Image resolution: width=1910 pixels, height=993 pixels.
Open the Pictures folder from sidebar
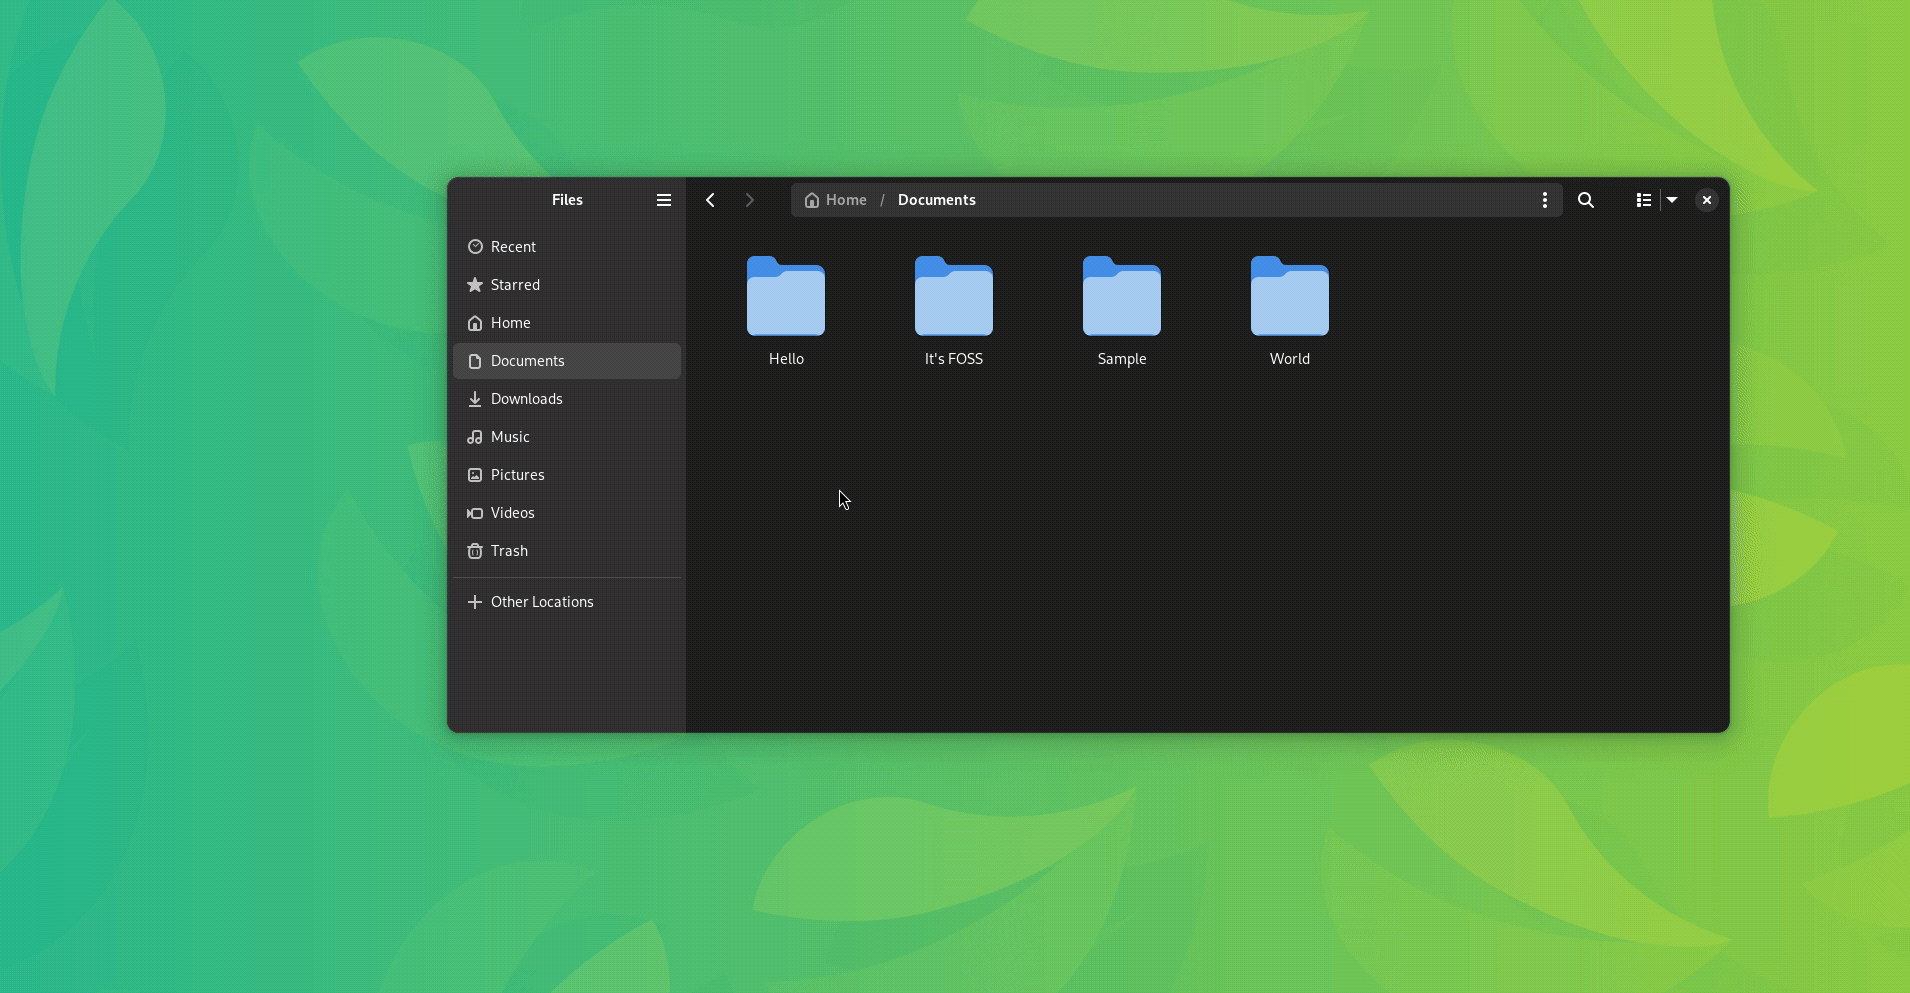pyautogui.click(x=517, y=474)
